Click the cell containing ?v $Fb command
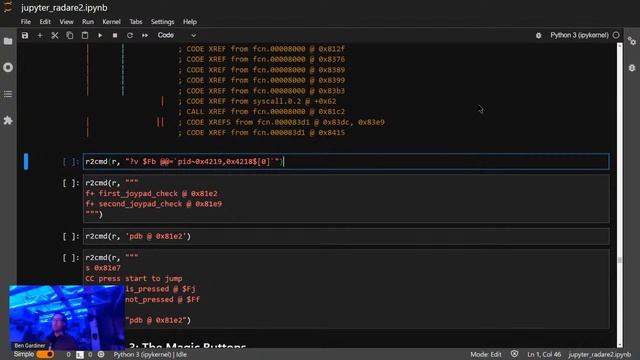The image size is (640, 360). (x=346, y=162)
